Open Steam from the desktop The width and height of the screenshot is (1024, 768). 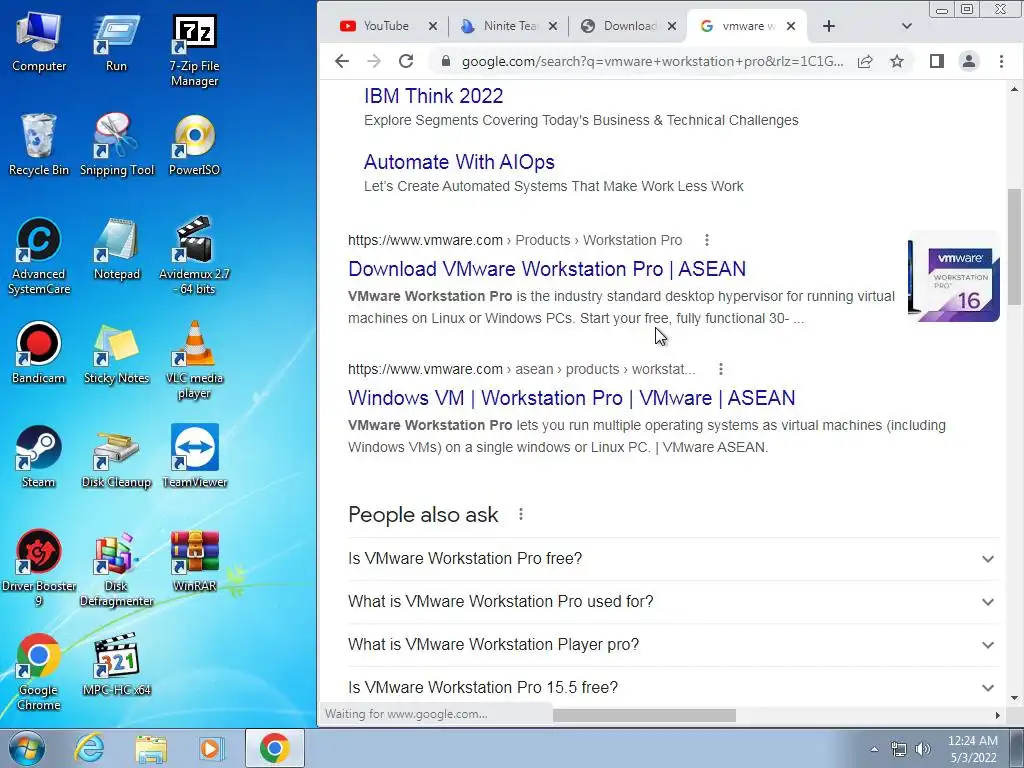(39, 456)
